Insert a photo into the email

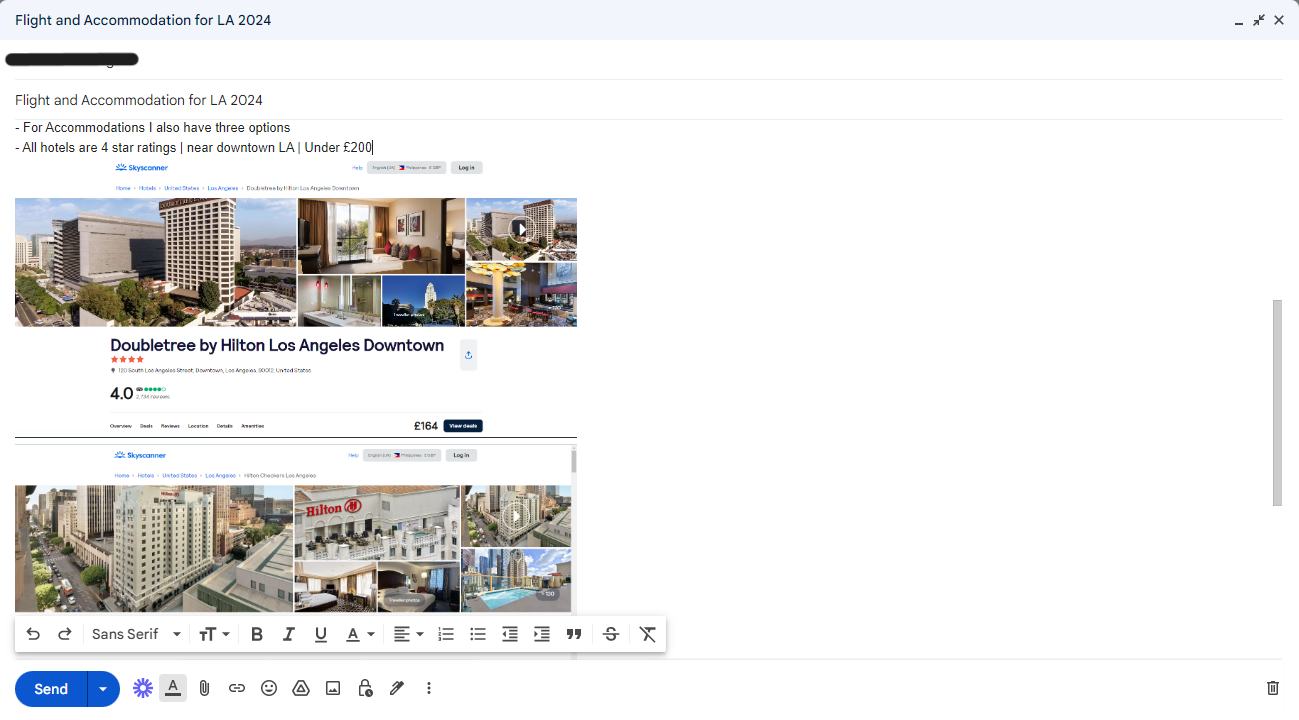[333, 688]
